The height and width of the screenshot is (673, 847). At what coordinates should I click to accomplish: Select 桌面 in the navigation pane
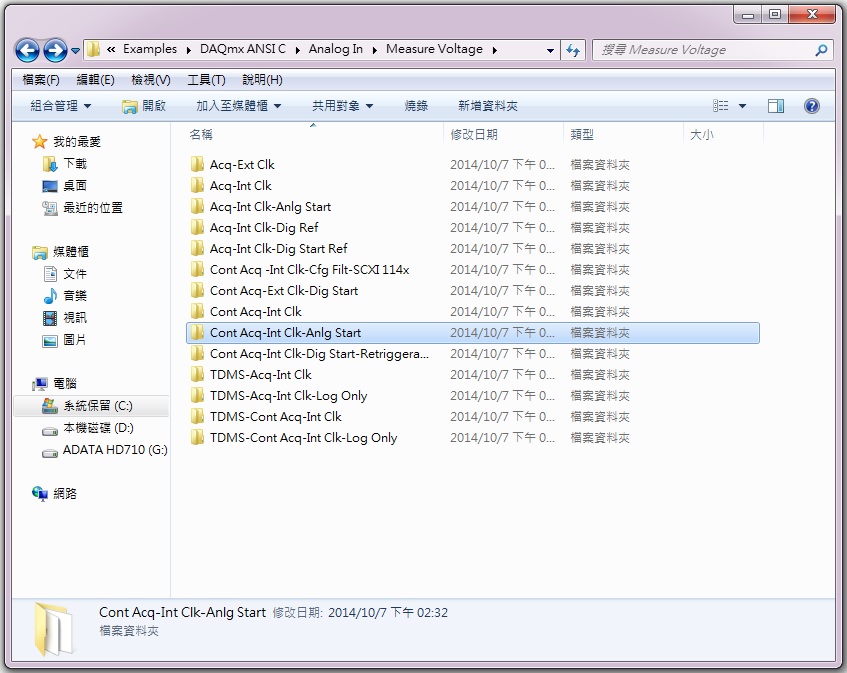(75, 185)
